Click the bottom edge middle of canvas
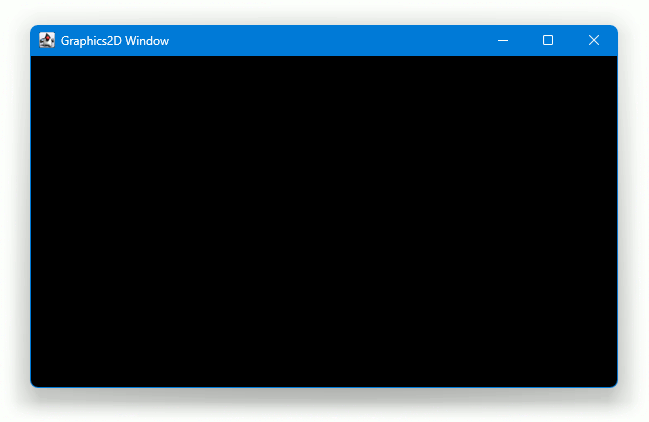 pyautogui.click(x=324, y=383)
